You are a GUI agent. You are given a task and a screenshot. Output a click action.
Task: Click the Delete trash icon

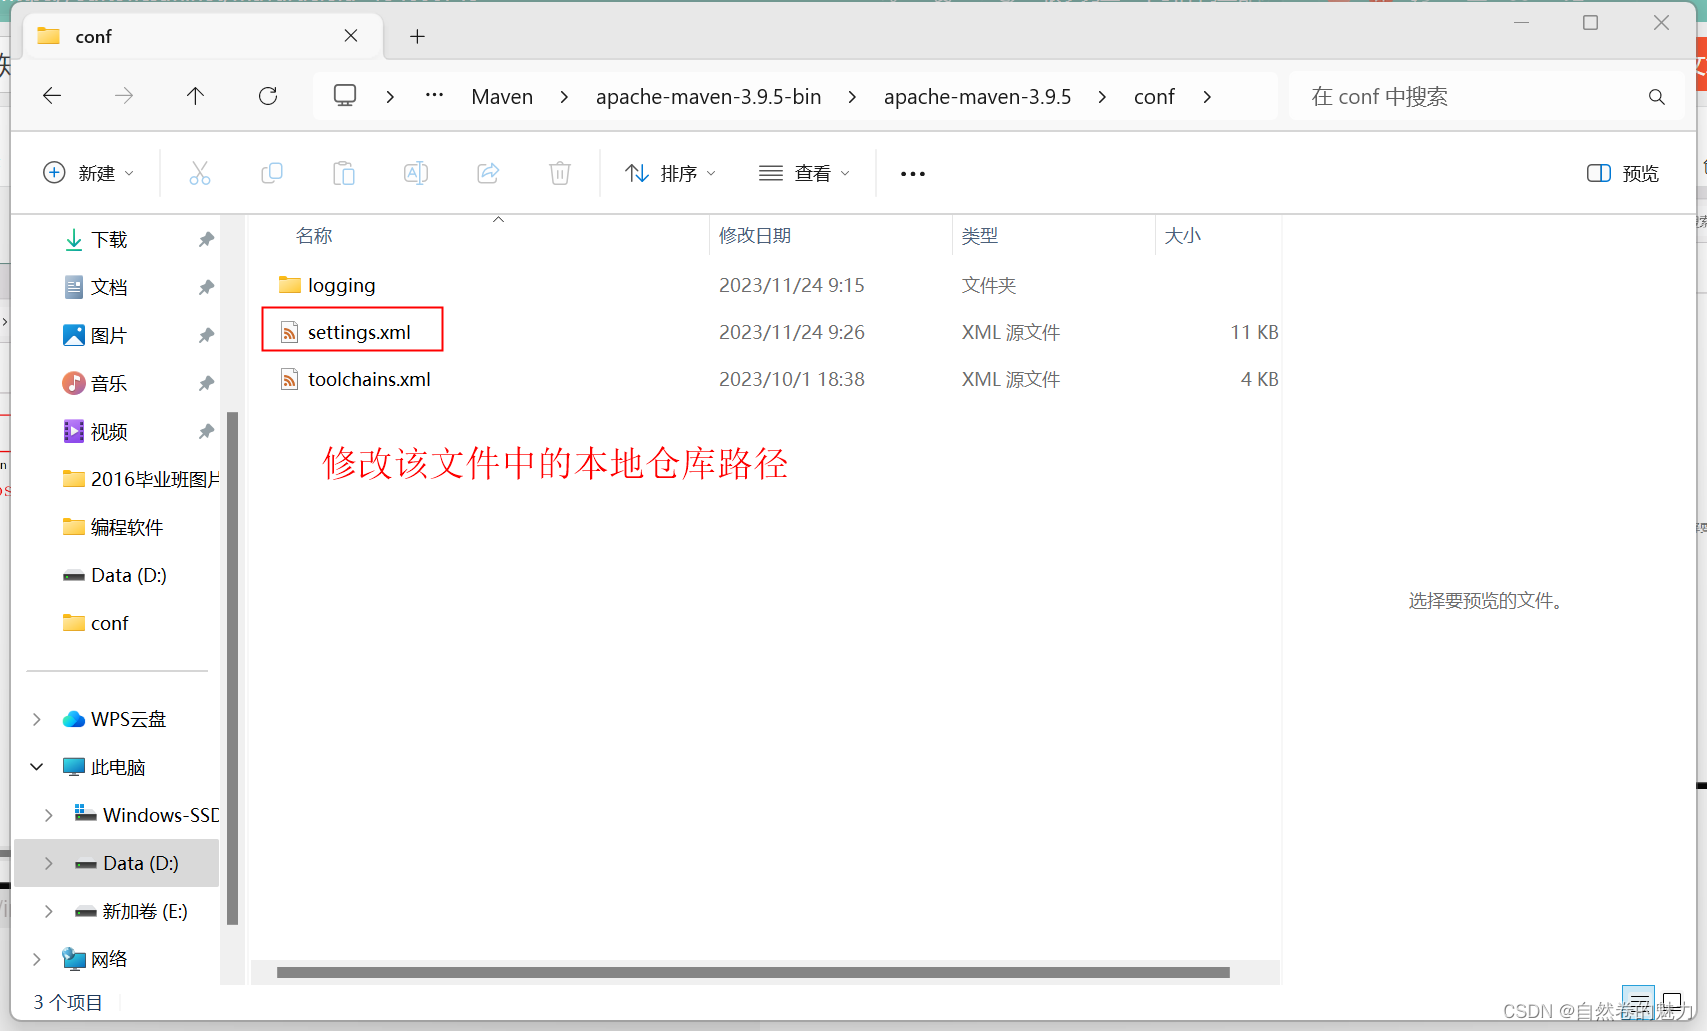click(x=560, y=173)
